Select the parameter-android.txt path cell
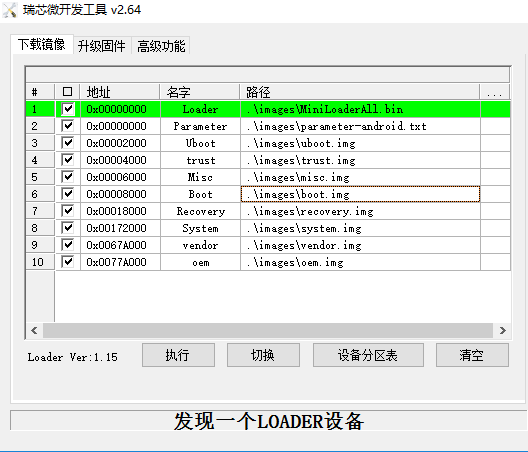 pyautogui.click(x=360, y=126)
